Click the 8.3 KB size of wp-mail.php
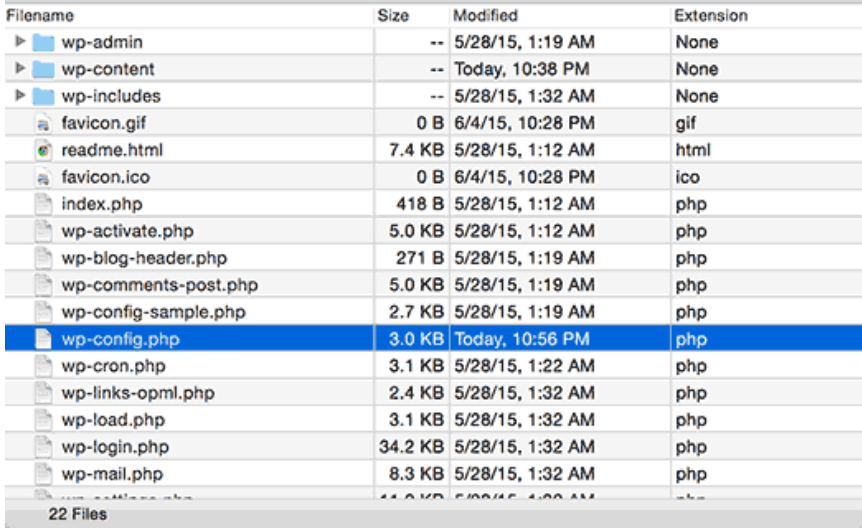Image resolution: width=862 pixels, height=531 pixels. point(416,473)
